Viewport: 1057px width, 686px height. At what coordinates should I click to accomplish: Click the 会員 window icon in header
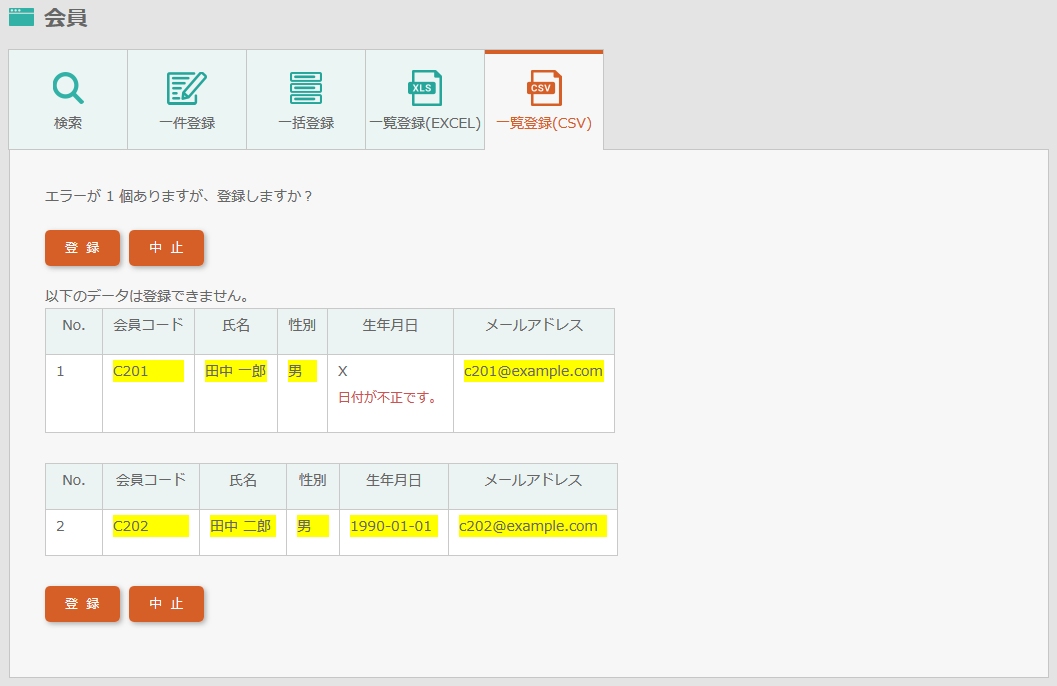pyautogui.click(x=22, y=17)
